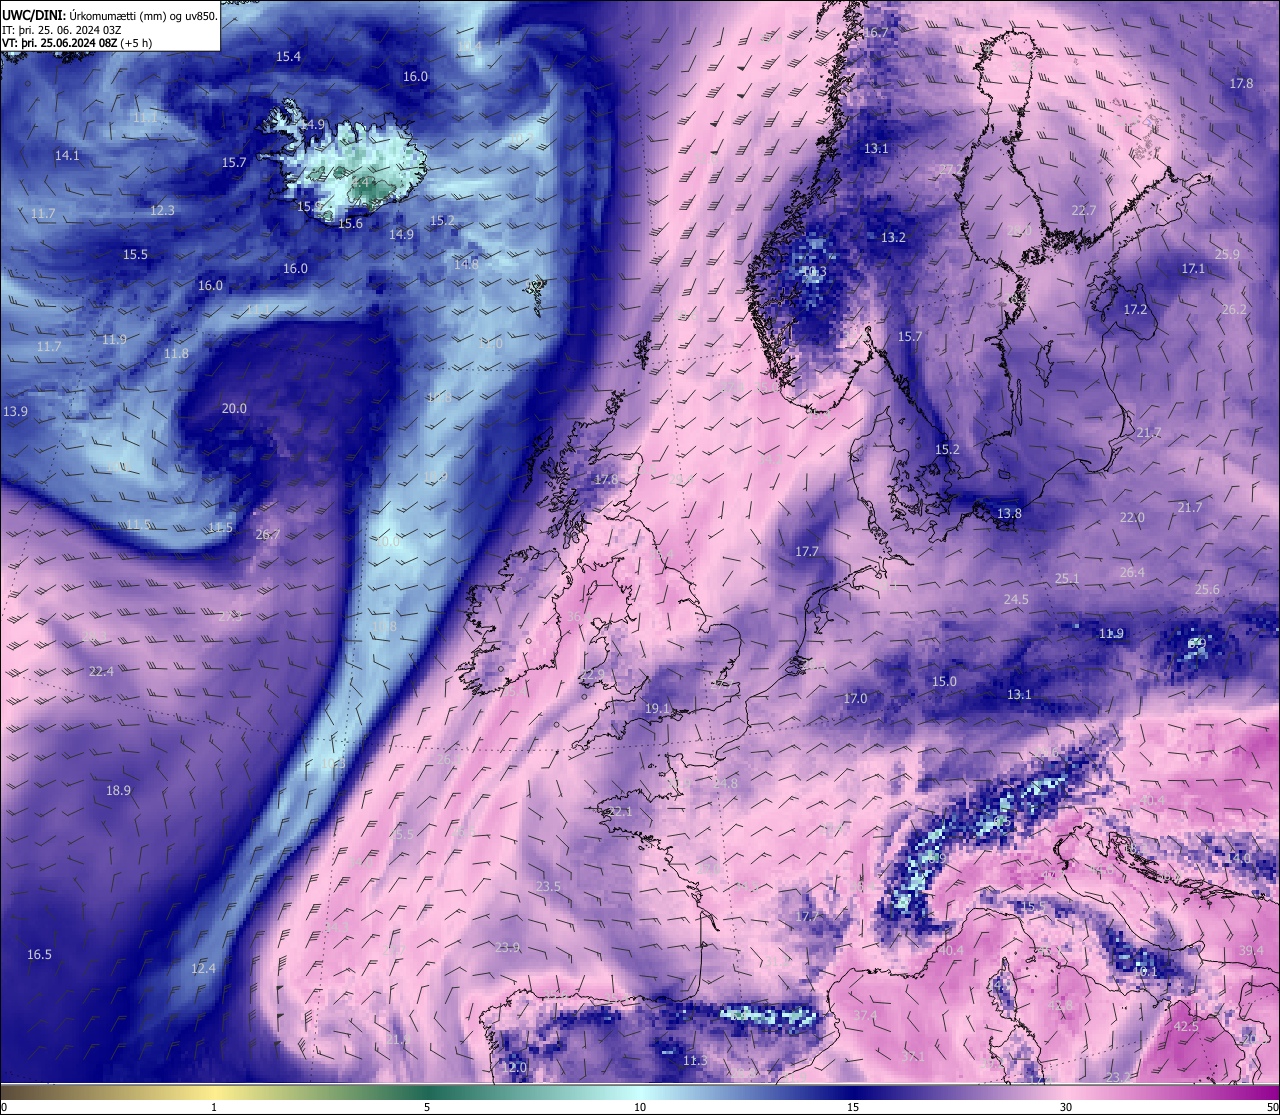Click the 17.2 value over the Baltic region
The width and height of the screenshot is (1280, 1115).
[1135, 309]
